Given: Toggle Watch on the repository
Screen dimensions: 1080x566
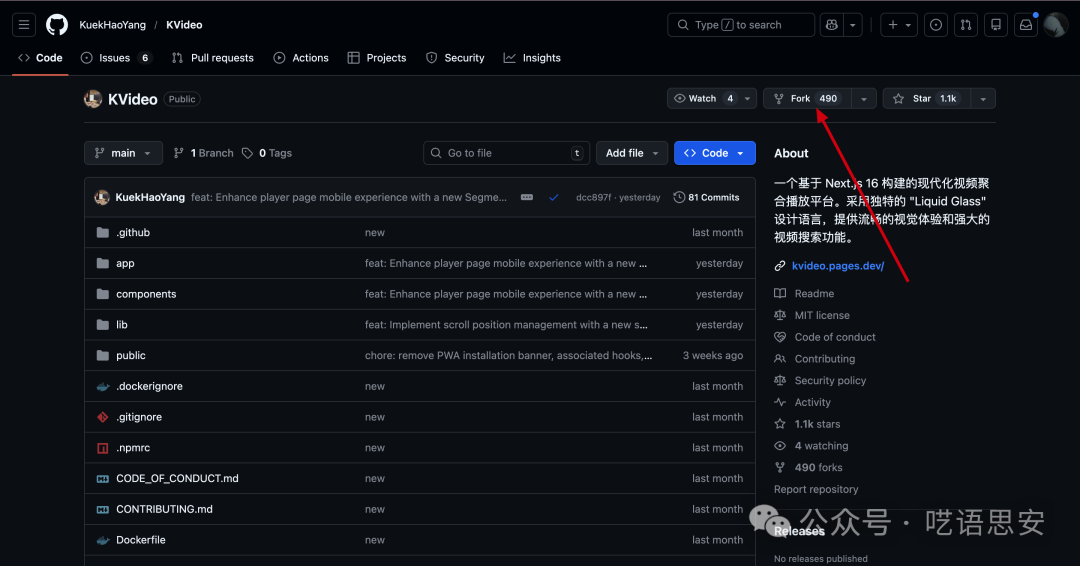Looking at the screenshot, I should (703, 98).
